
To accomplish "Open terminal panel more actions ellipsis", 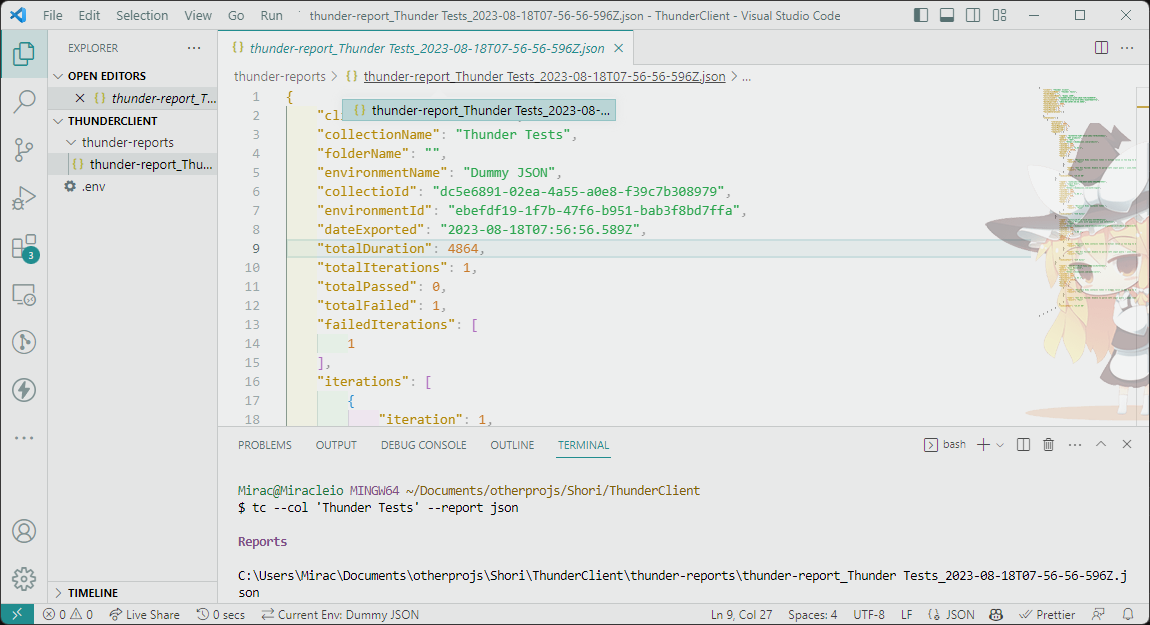I will 1075,445.
